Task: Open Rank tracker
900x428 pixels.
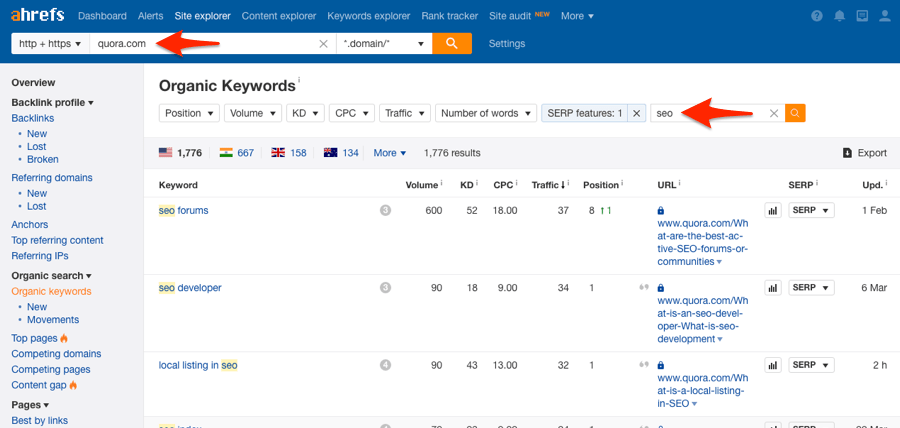Action: (x=449, y=16)
